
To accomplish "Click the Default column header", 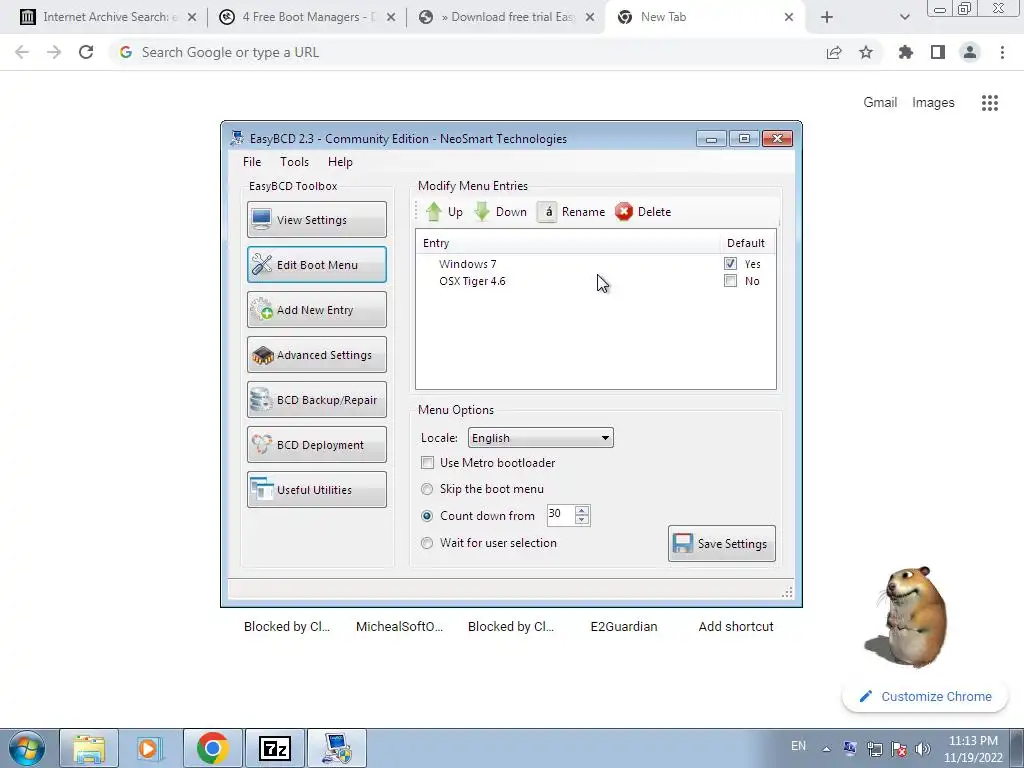I will click(x=746, y=243).
